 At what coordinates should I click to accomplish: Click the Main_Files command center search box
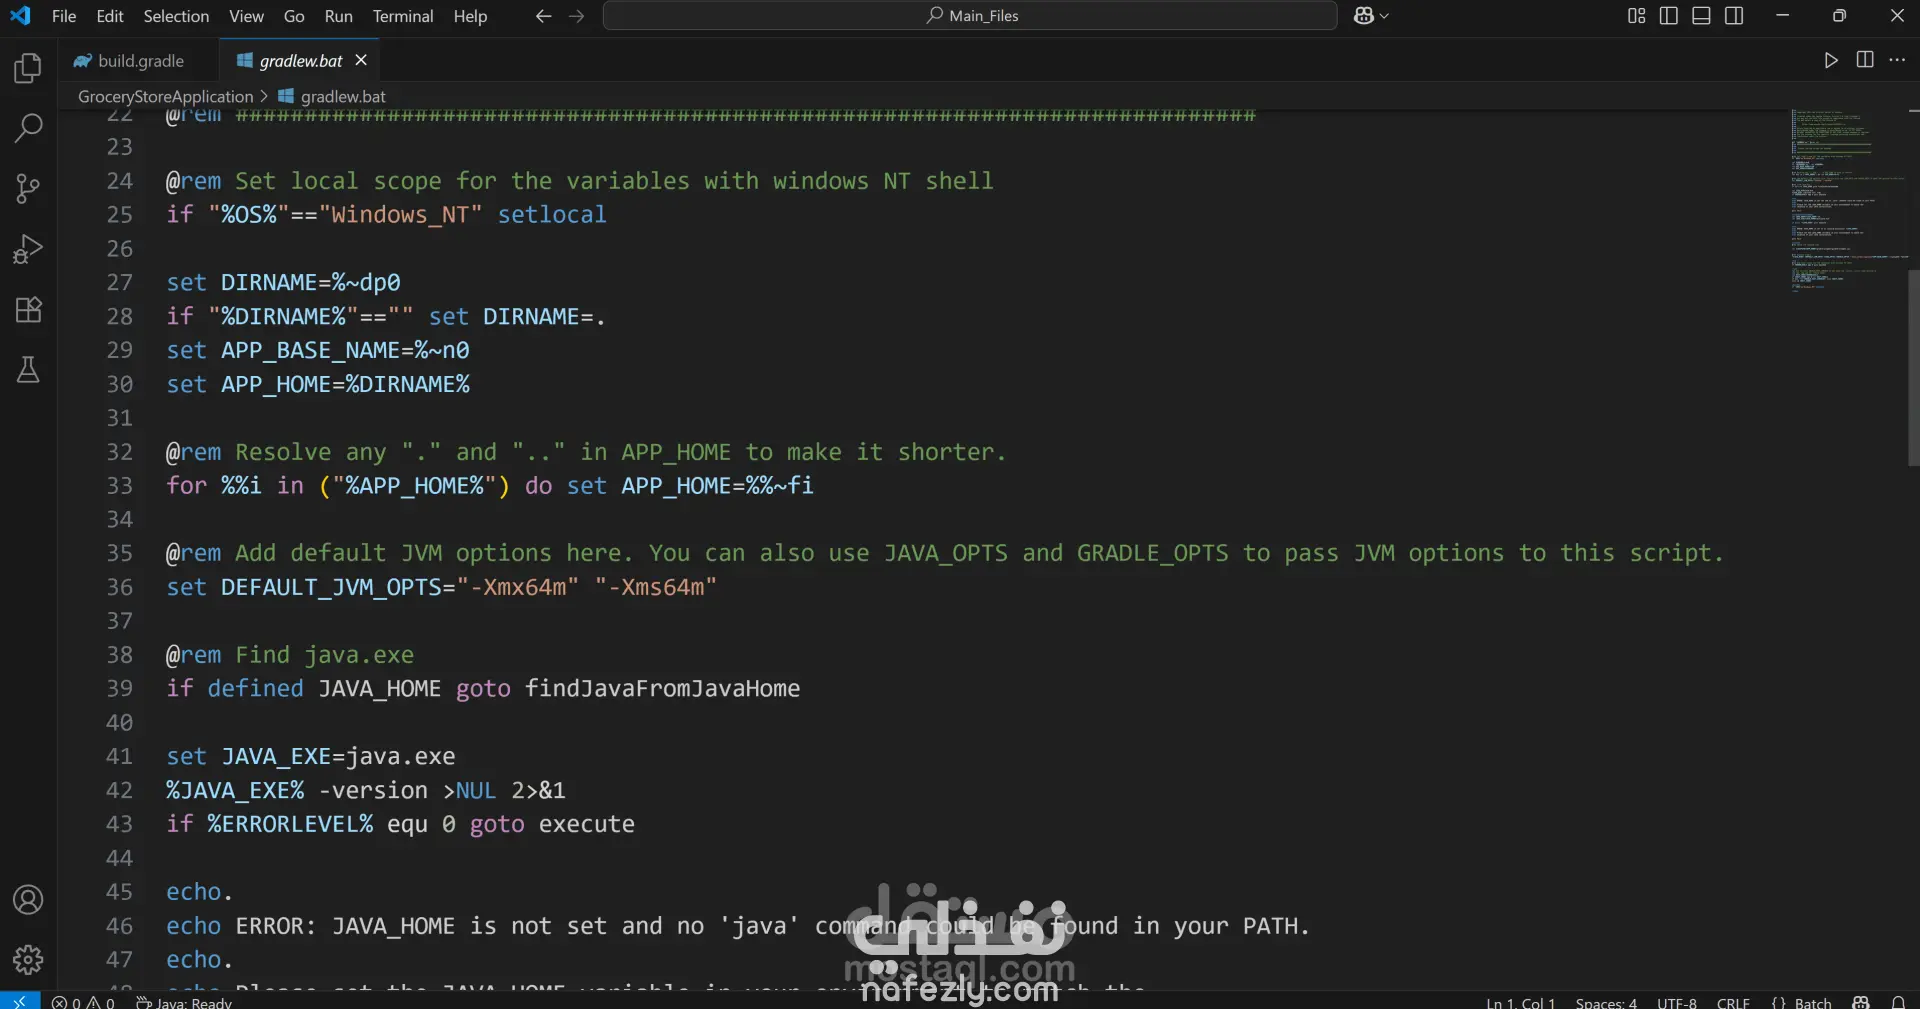click(970, 16)
